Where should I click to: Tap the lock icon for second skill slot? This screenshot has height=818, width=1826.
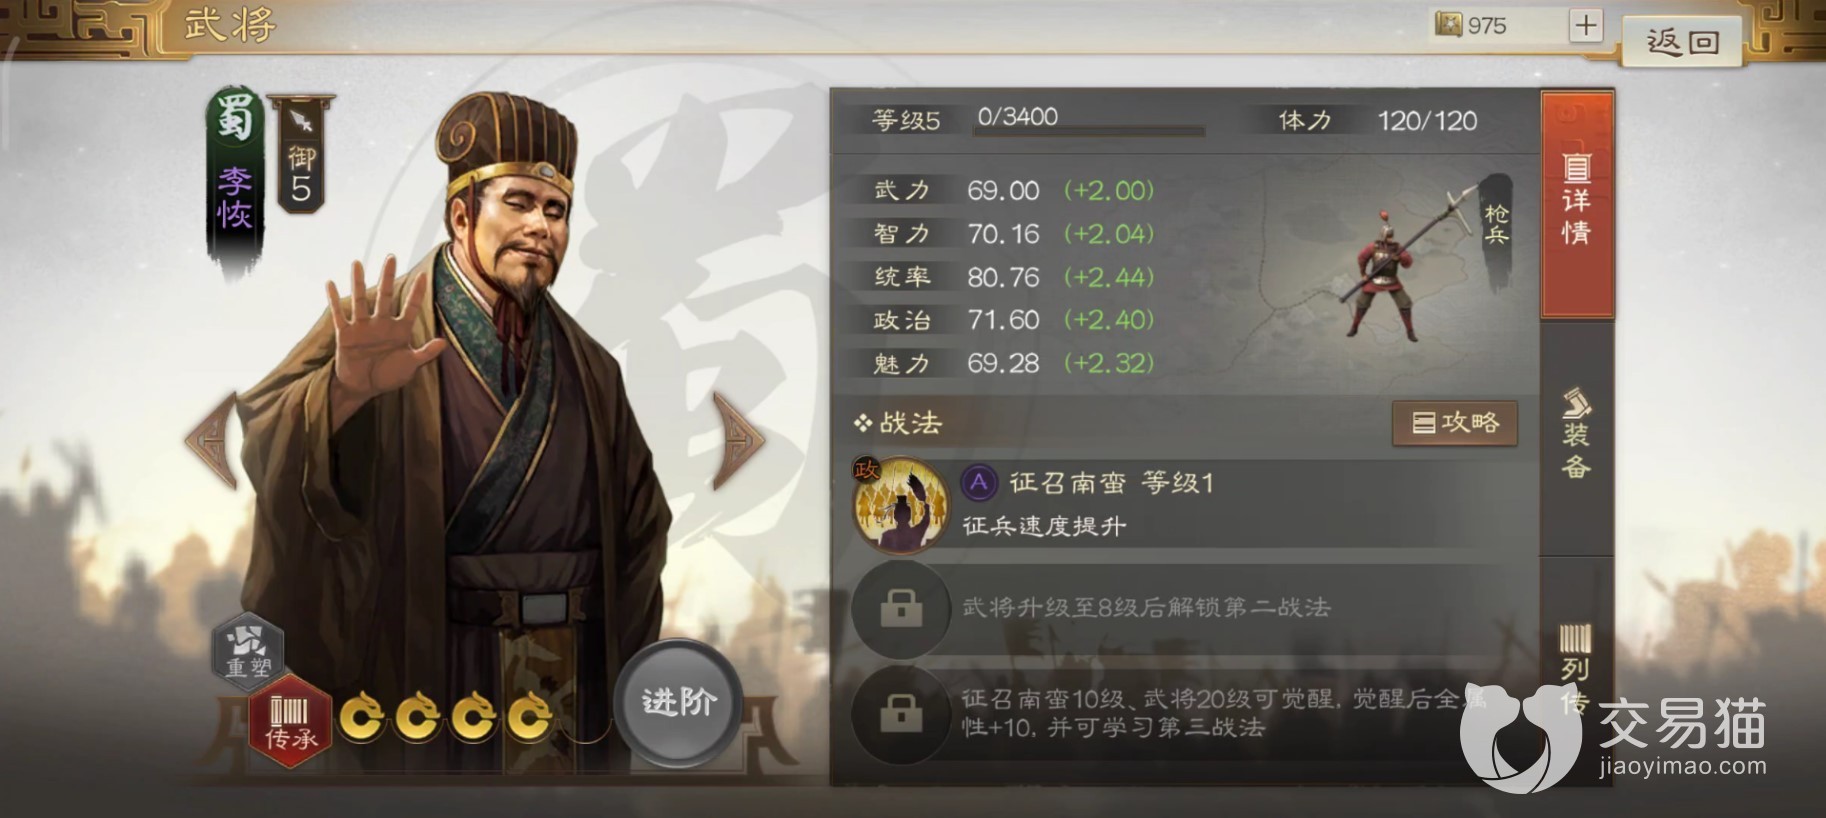[x=900, y=608]
